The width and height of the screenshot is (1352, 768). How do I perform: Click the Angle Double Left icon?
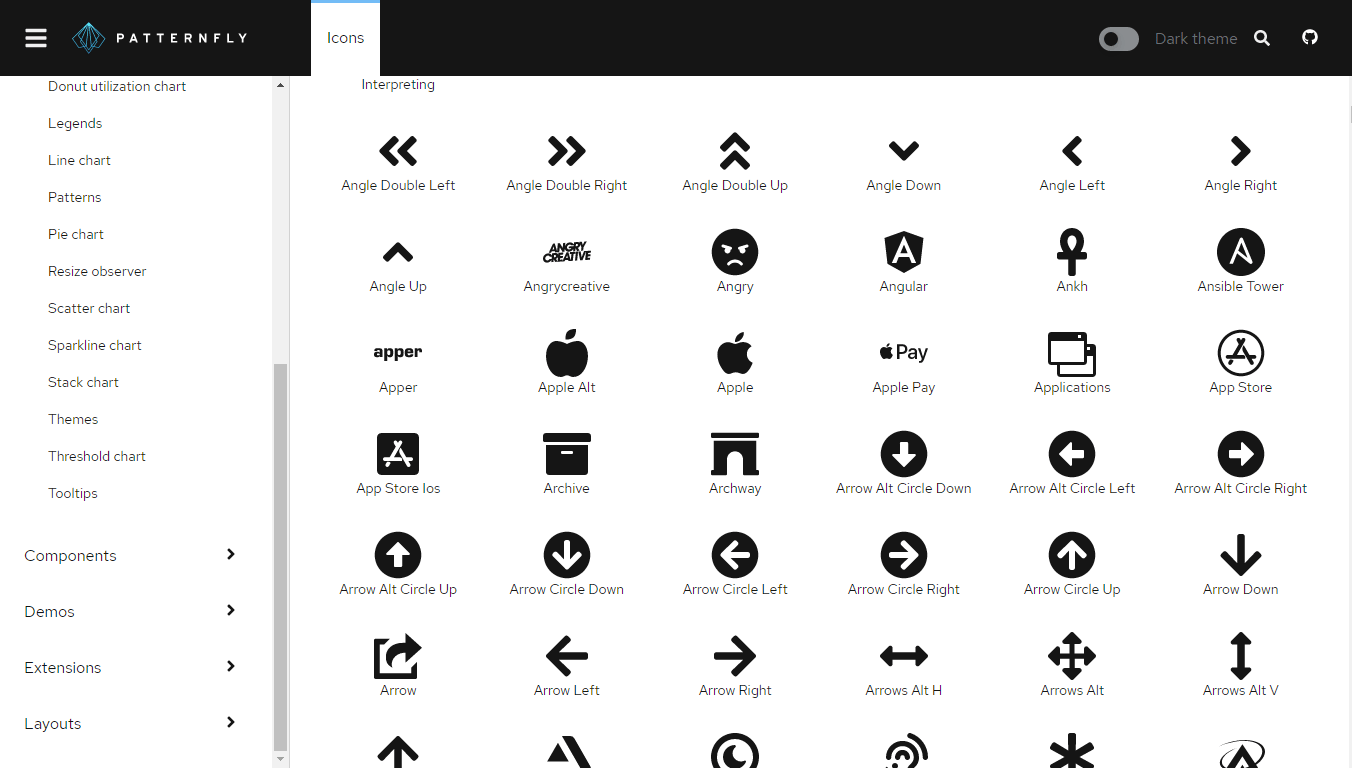pos(398,151)
